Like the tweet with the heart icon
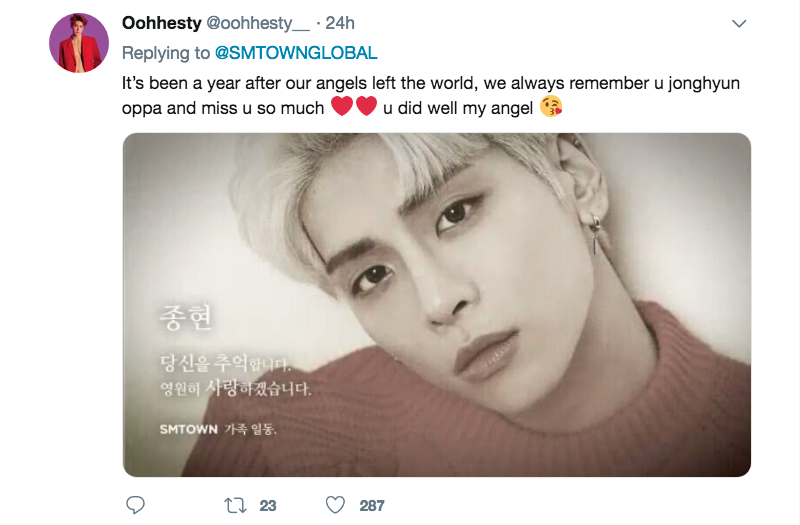 335,505
